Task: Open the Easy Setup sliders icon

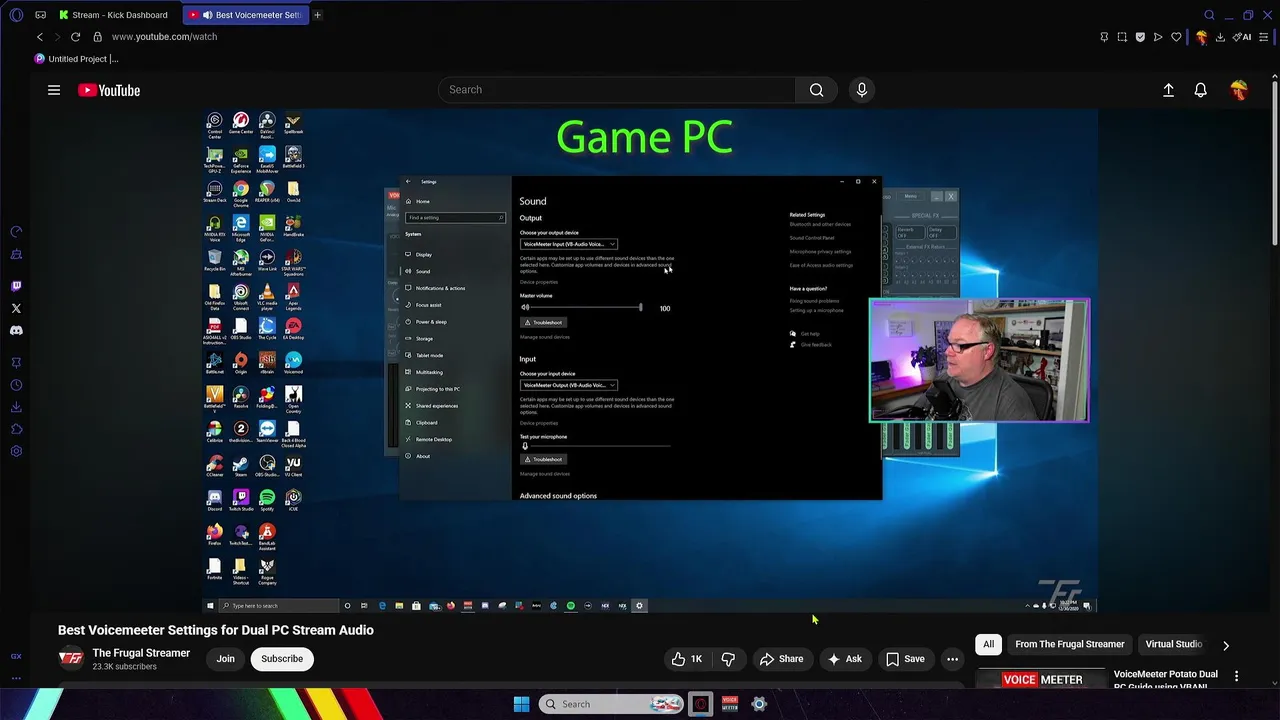Action: [1264, 37]
